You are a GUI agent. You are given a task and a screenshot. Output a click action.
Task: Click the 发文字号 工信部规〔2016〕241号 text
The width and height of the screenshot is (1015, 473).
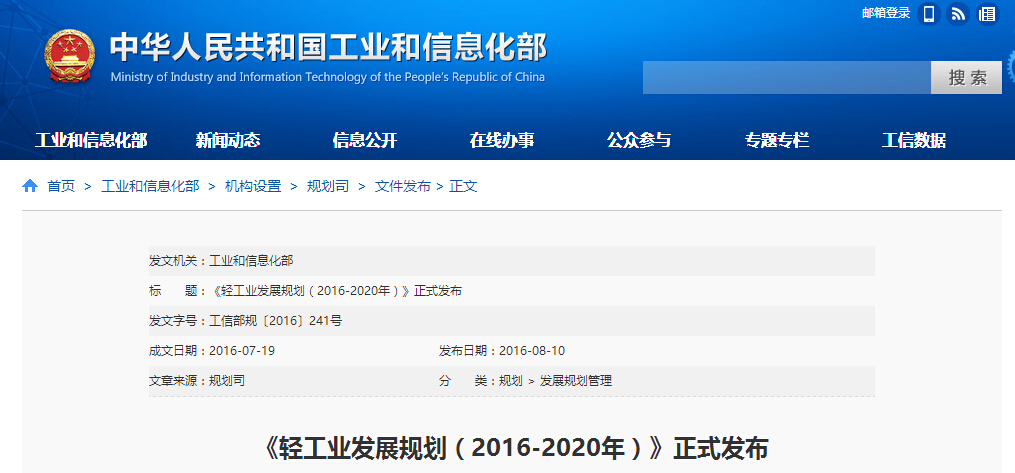[x=245, y=321]
